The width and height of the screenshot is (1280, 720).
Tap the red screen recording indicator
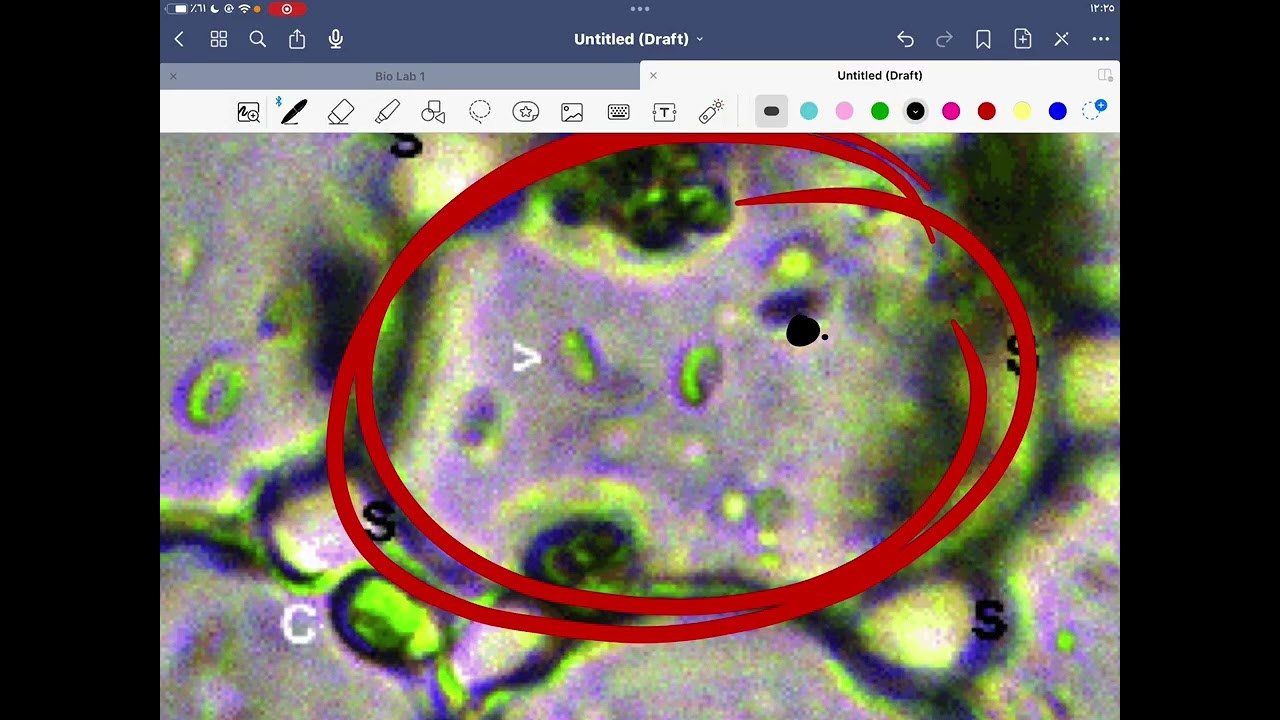[287, 9]
